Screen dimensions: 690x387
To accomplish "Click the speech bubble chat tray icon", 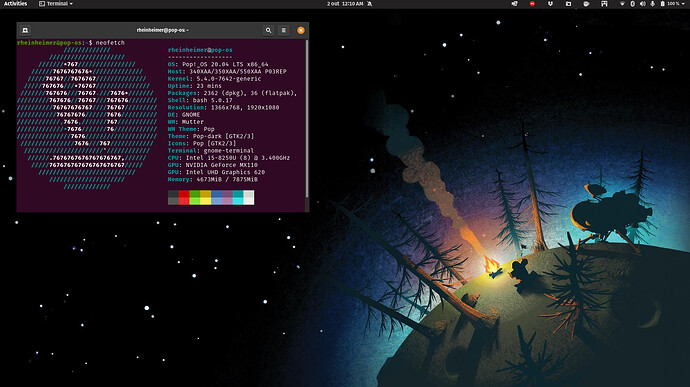I will click(x=586, y=4).
